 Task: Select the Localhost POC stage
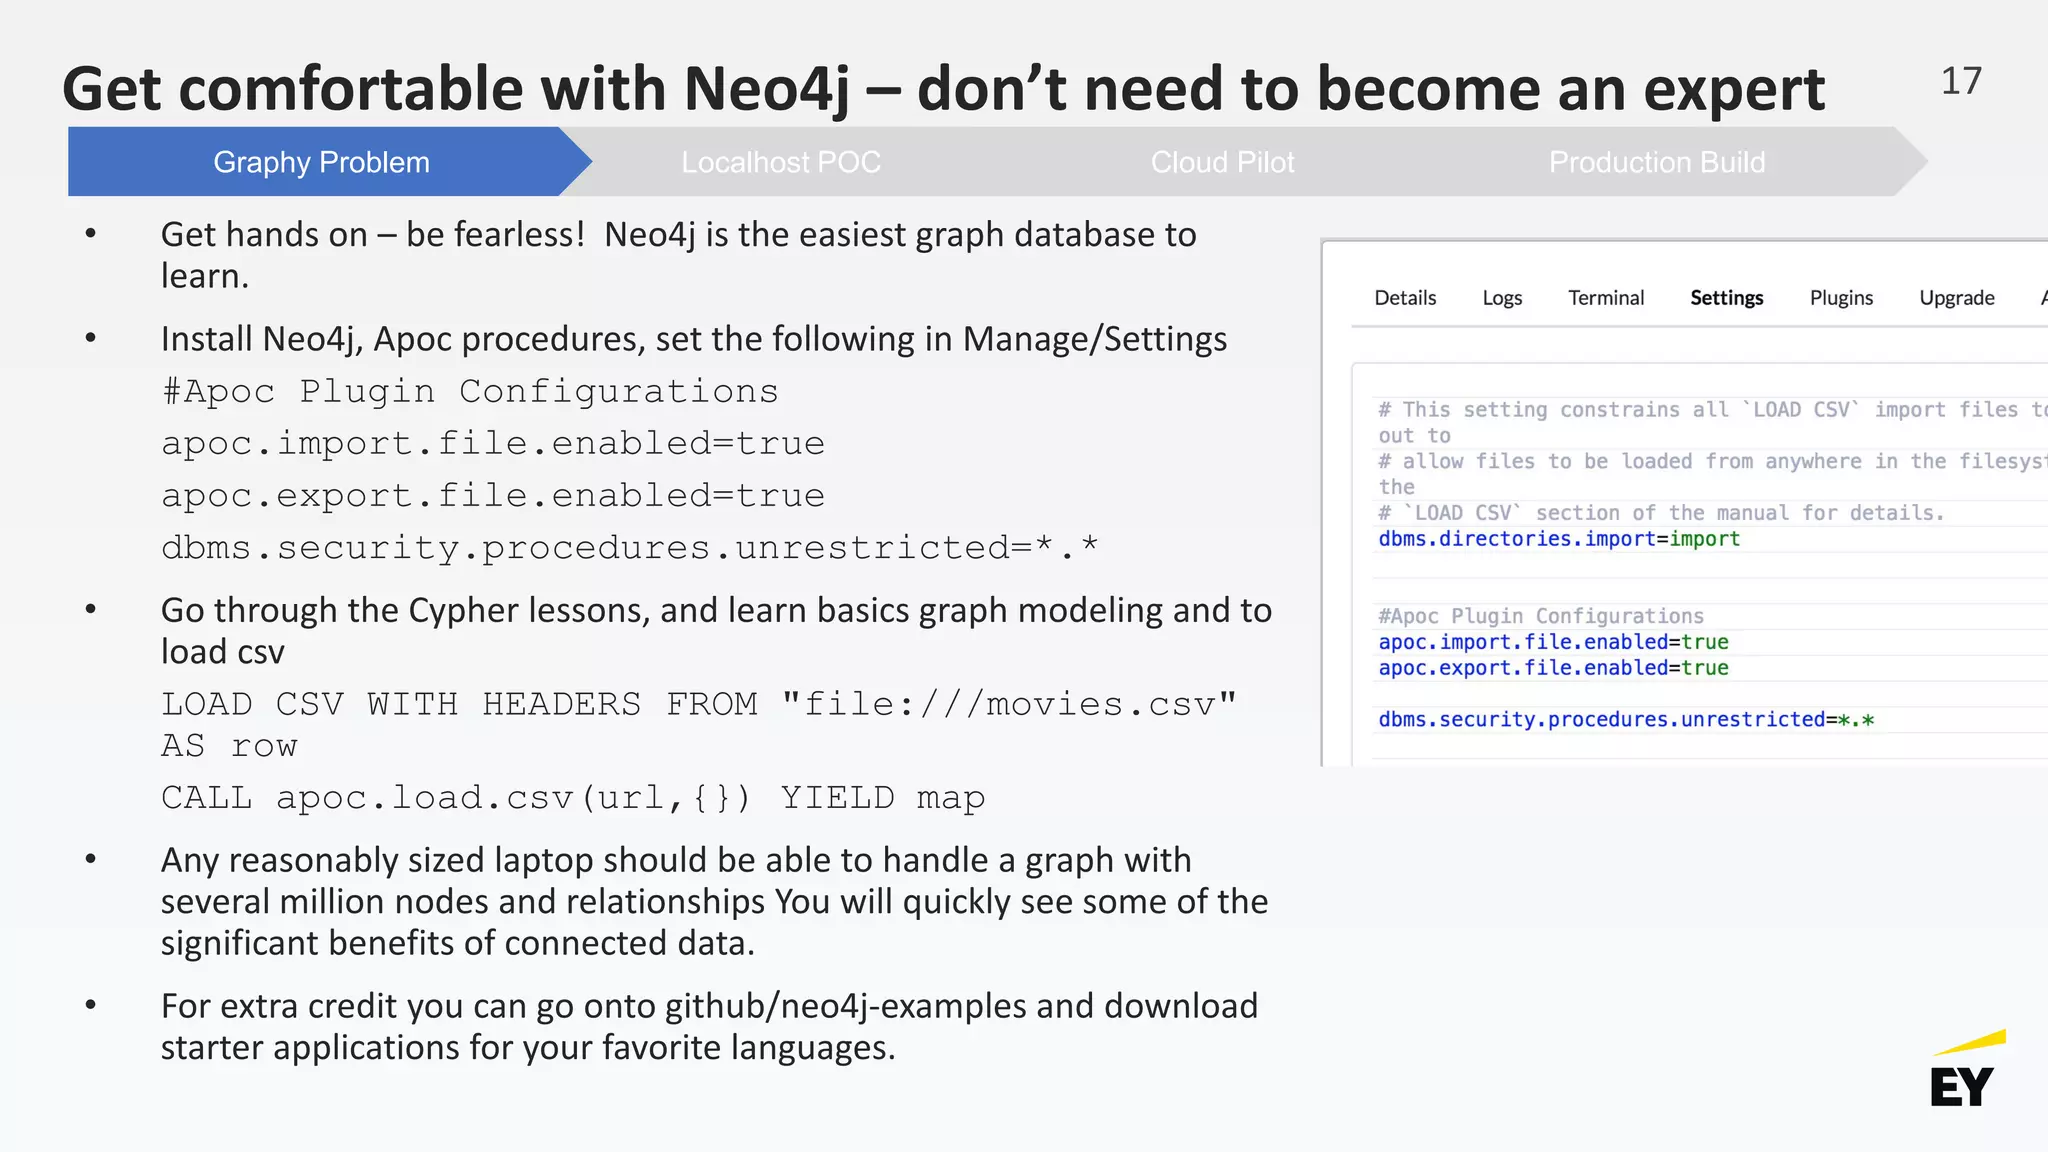pos(780,162)
